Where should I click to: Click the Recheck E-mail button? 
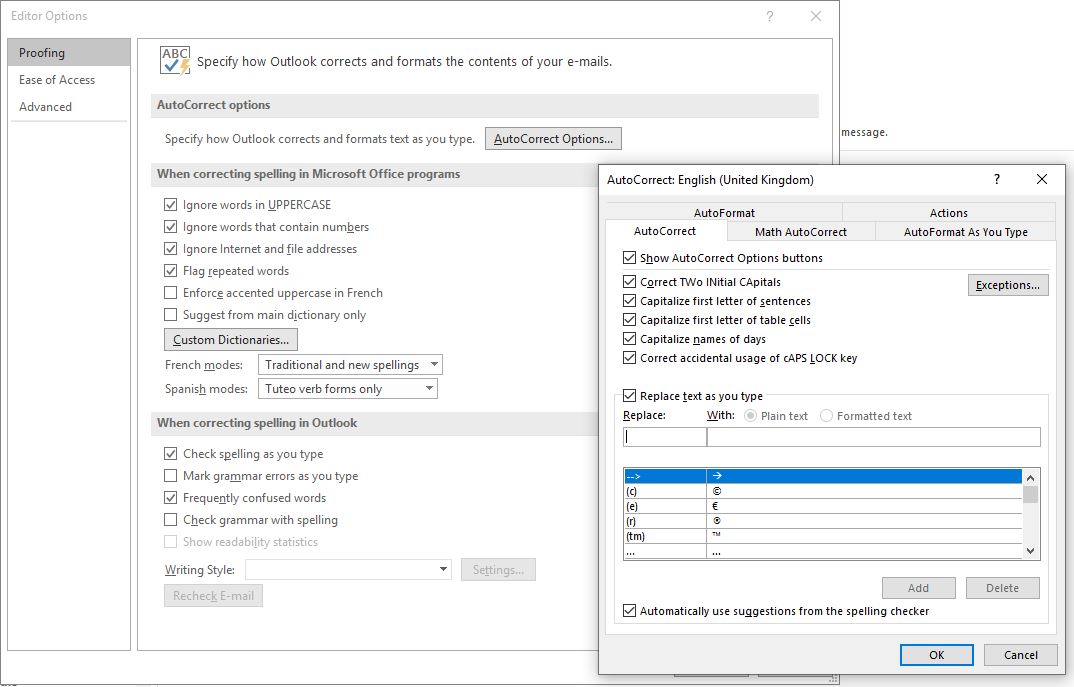tap(213, 596)
